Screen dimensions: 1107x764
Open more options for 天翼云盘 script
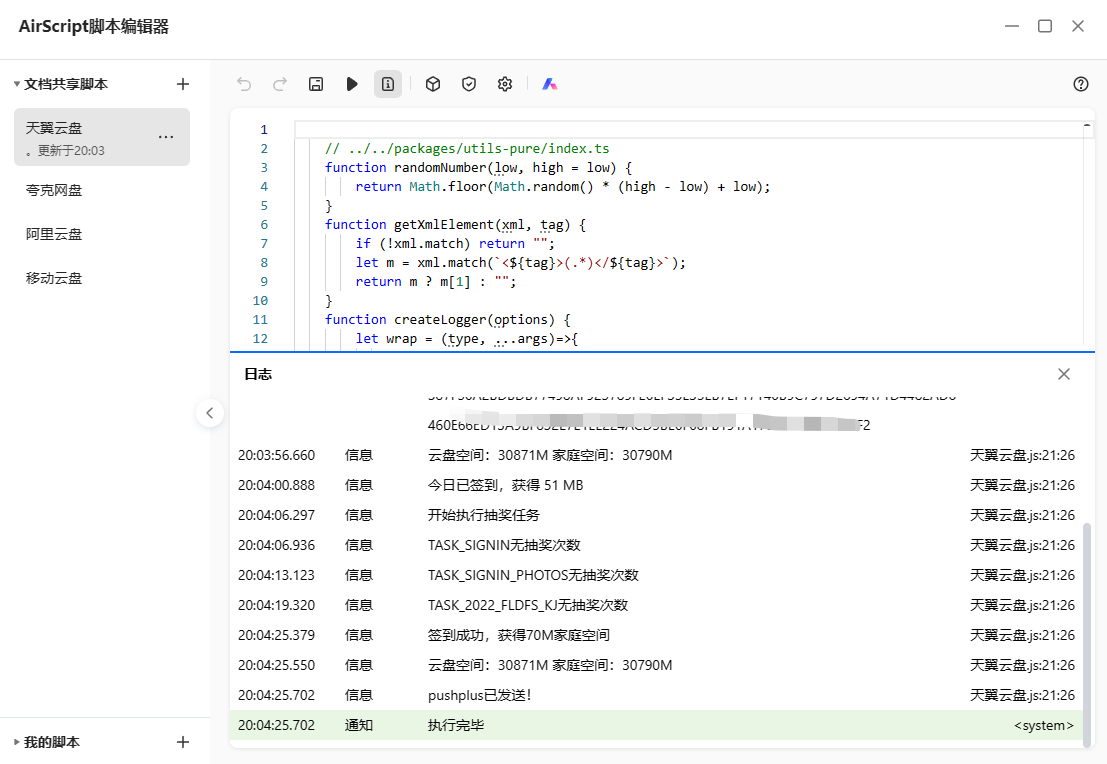(x=166, y=137)
